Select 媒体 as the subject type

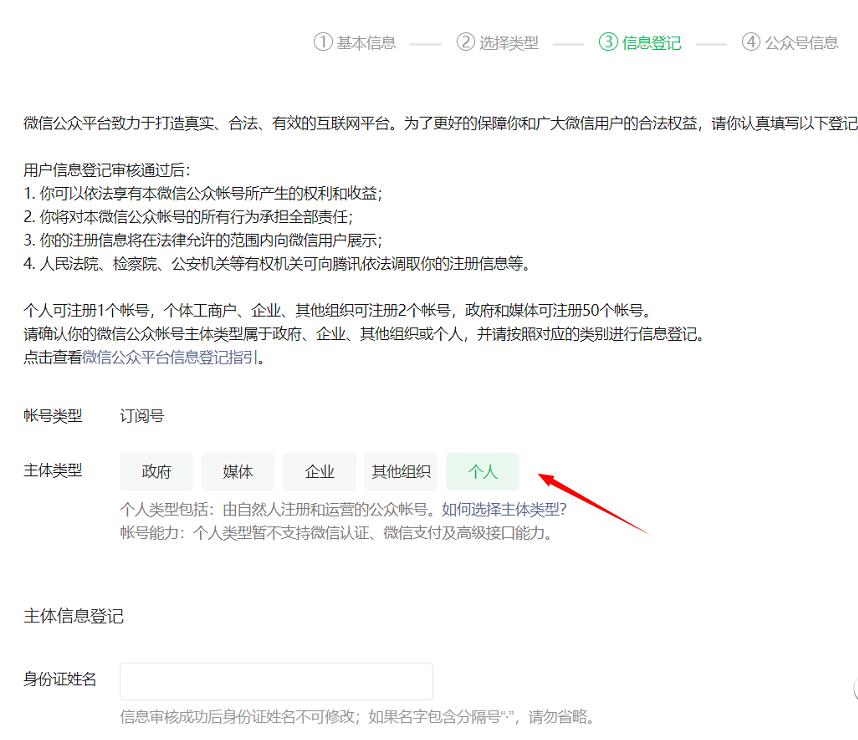pos(238,471)
